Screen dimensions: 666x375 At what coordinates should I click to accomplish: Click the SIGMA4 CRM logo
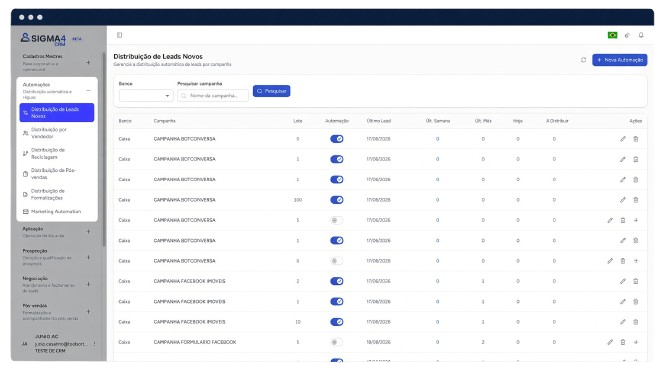[43, 39]
